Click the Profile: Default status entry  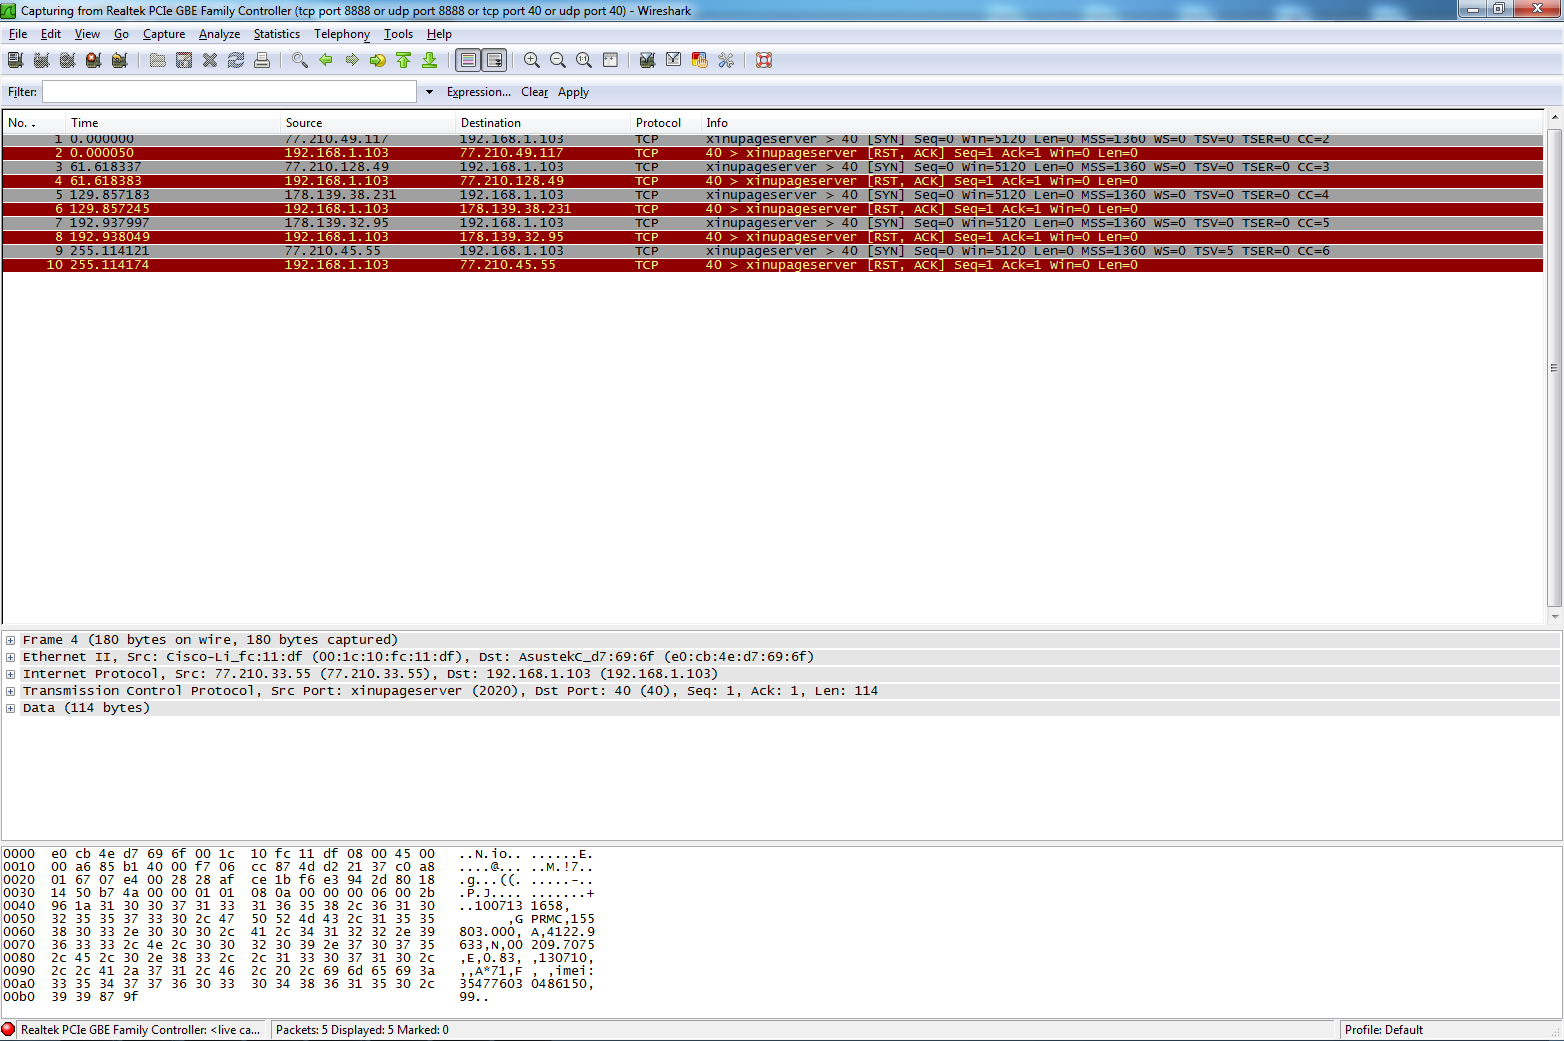click(x=1383, y=1030)
